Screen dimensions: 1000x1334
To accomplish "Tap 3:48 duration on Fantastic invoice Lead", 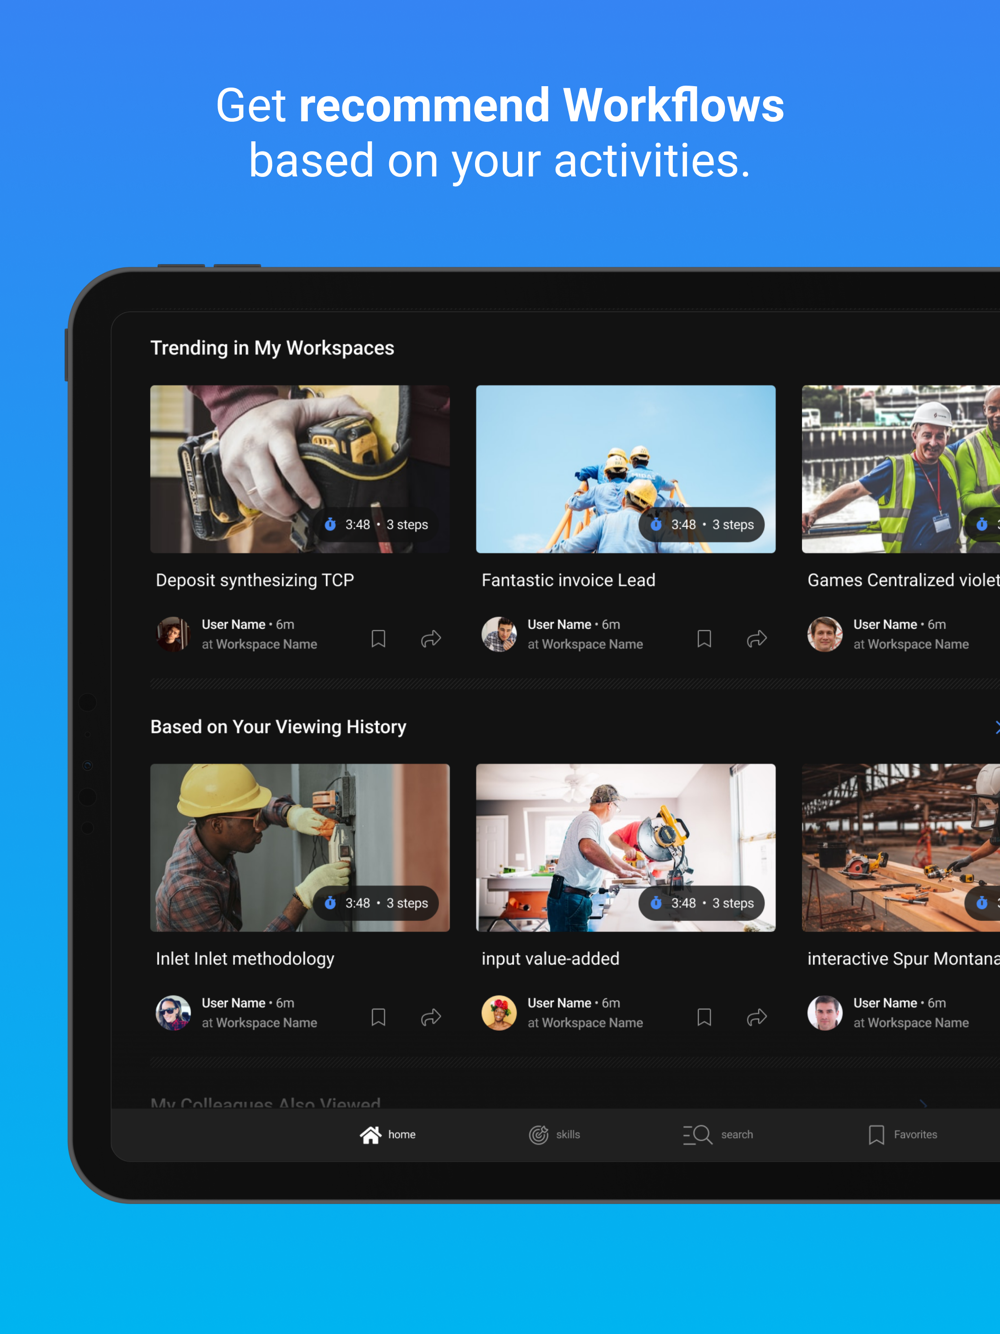I will pyautogui.click(x=684, y=524).
